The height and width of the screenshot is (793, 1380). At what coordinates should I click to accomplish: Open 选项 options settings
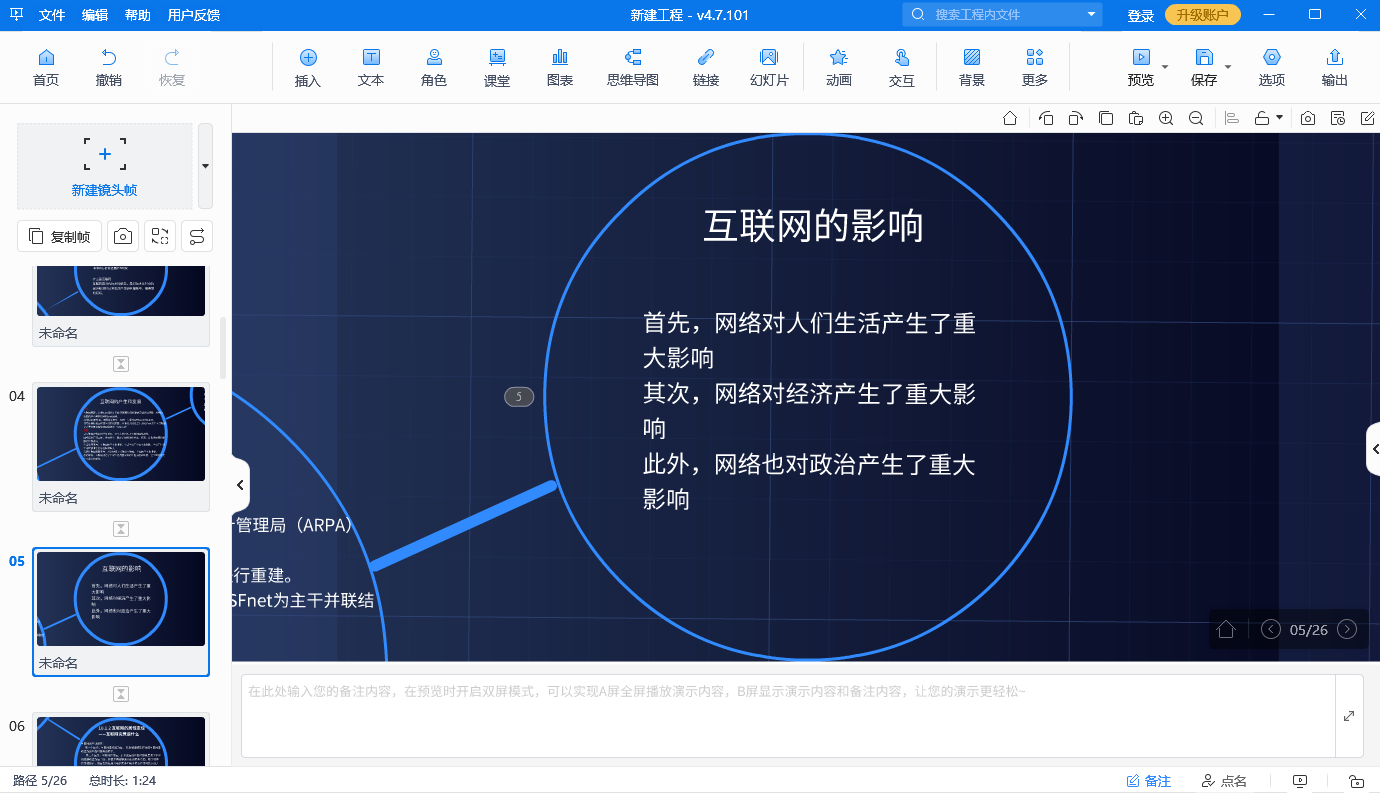coord(1272,68)
